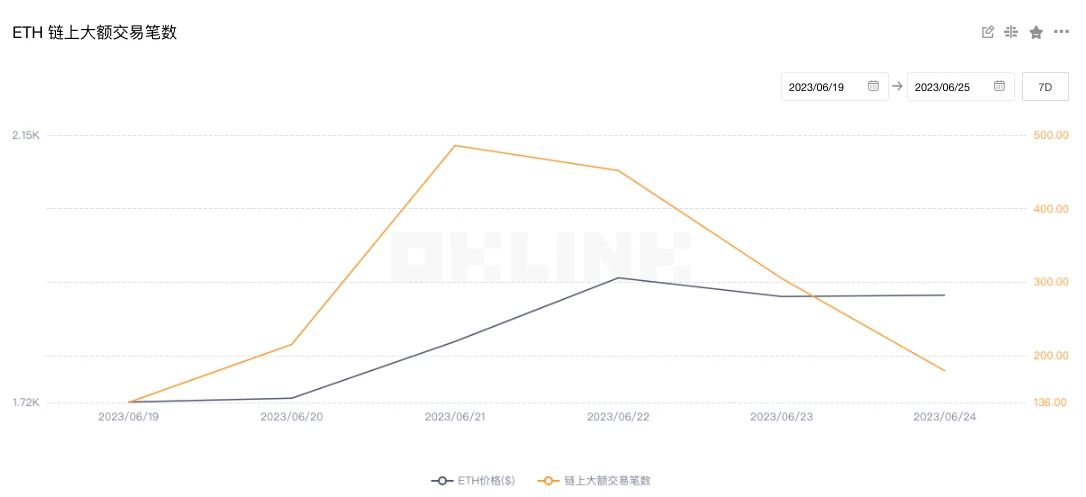Click the ETH price point at 2023/06/22

coord(618,278)
